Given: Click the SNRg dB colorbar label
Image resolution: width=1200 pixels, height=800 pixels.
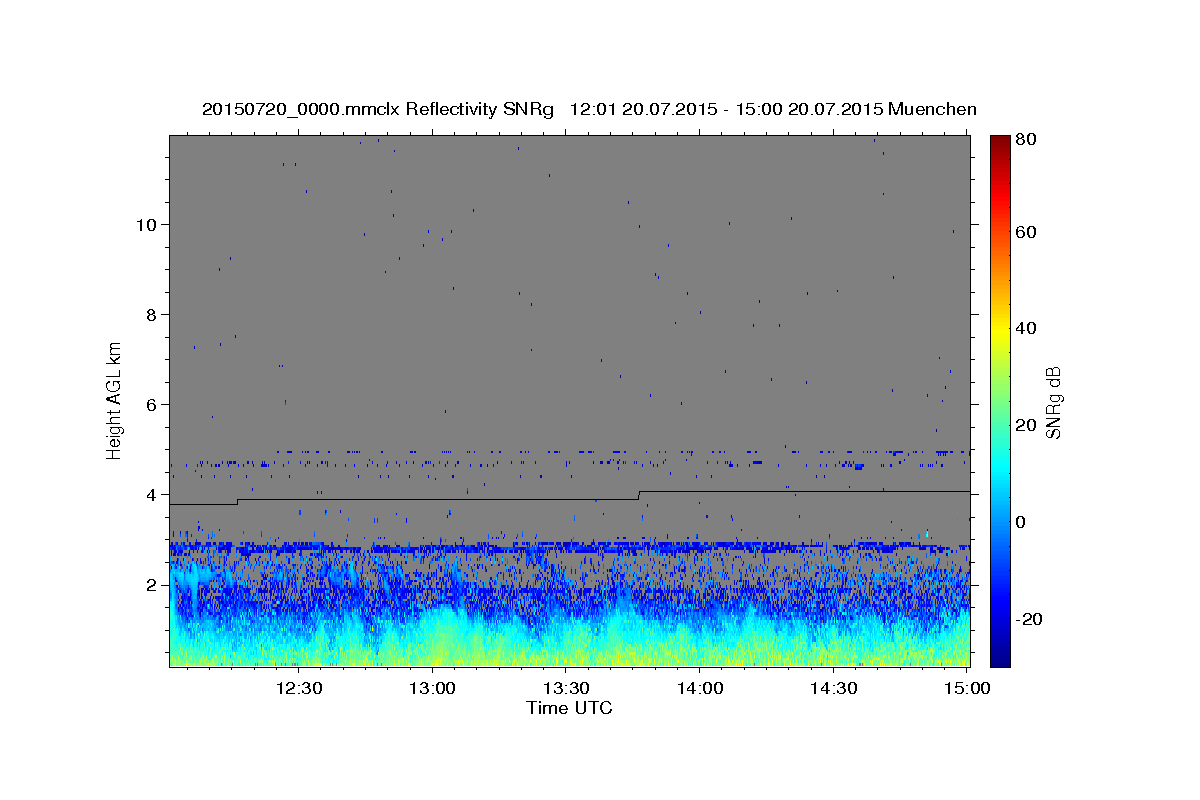Looking at the screenshot, I should (x=1053, y=402).
